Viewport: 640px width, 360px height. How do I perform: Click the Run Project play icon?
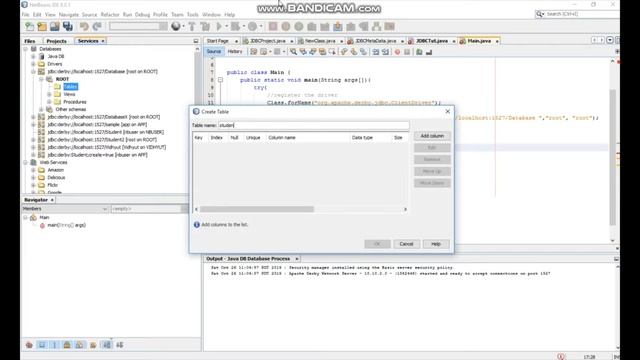(x=219, y=27)
